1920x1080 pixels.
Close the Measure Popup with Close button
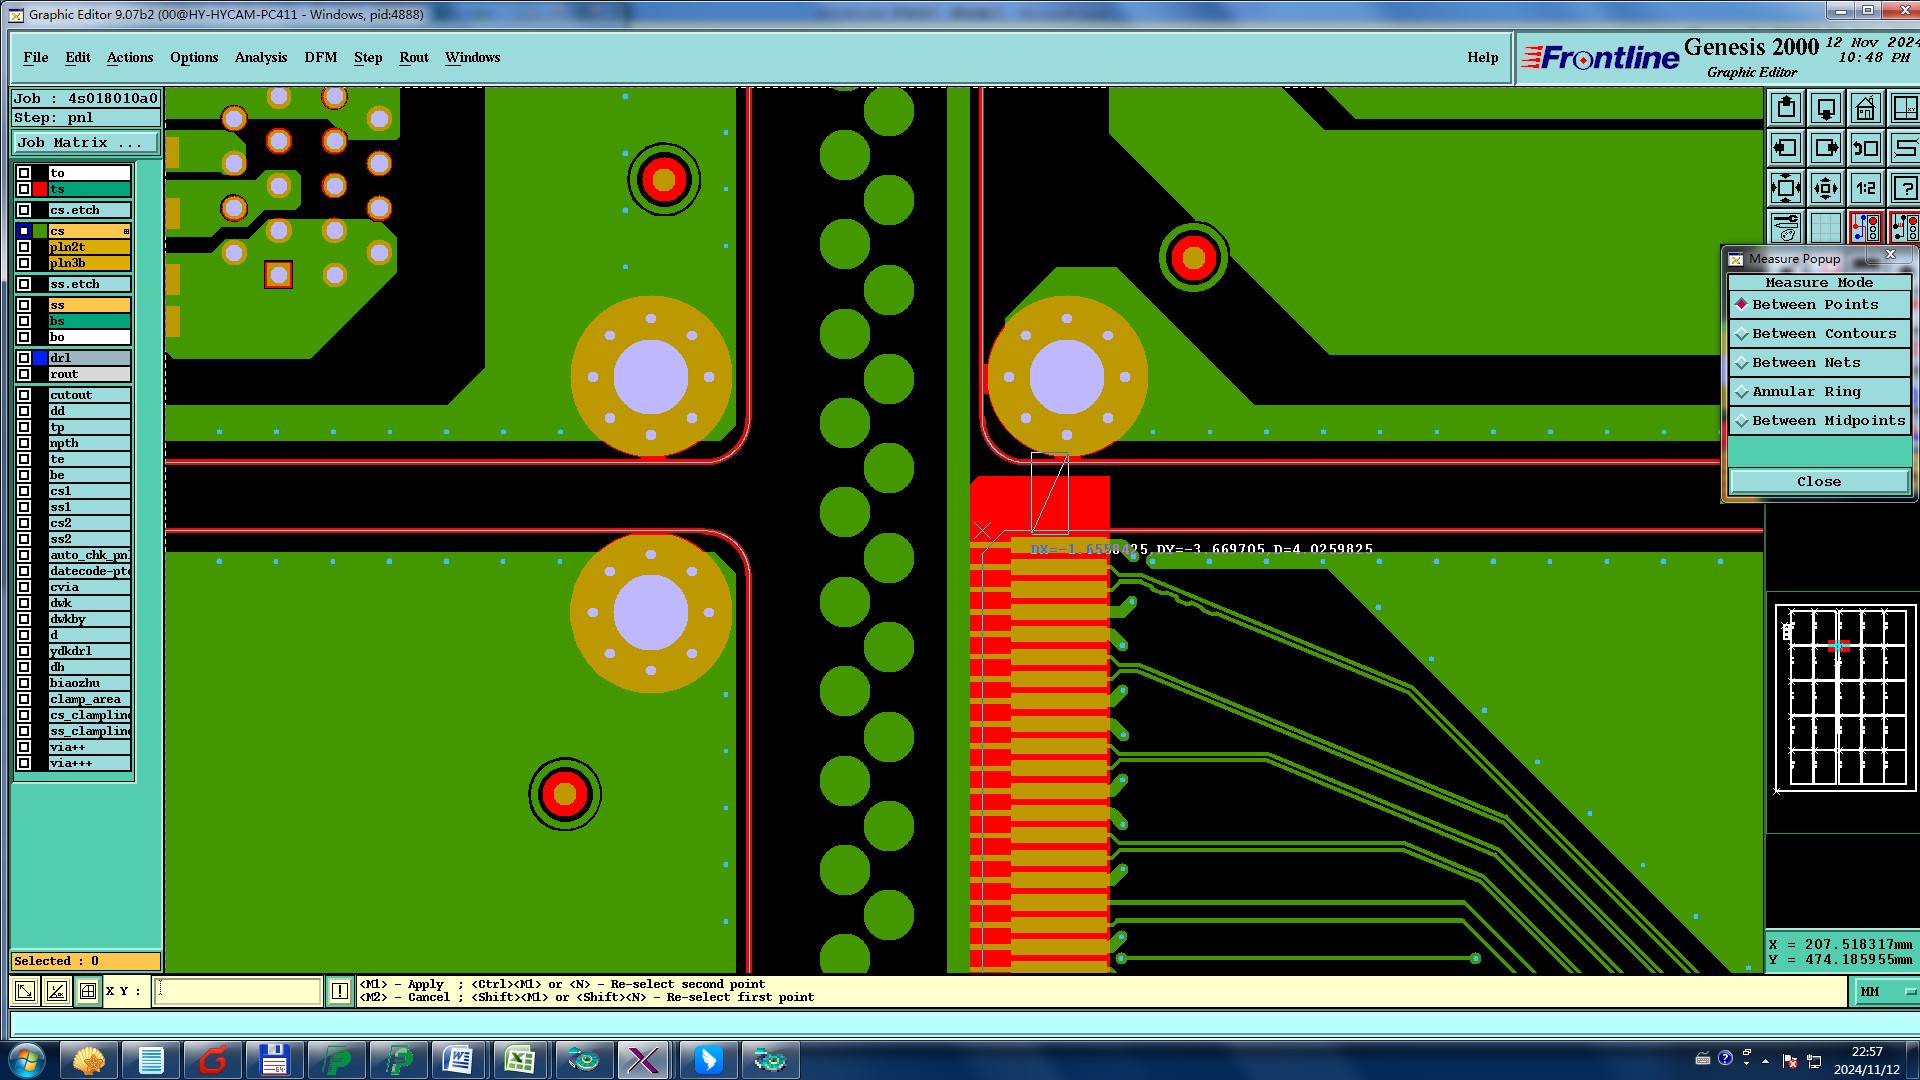tap(1819, 481)
